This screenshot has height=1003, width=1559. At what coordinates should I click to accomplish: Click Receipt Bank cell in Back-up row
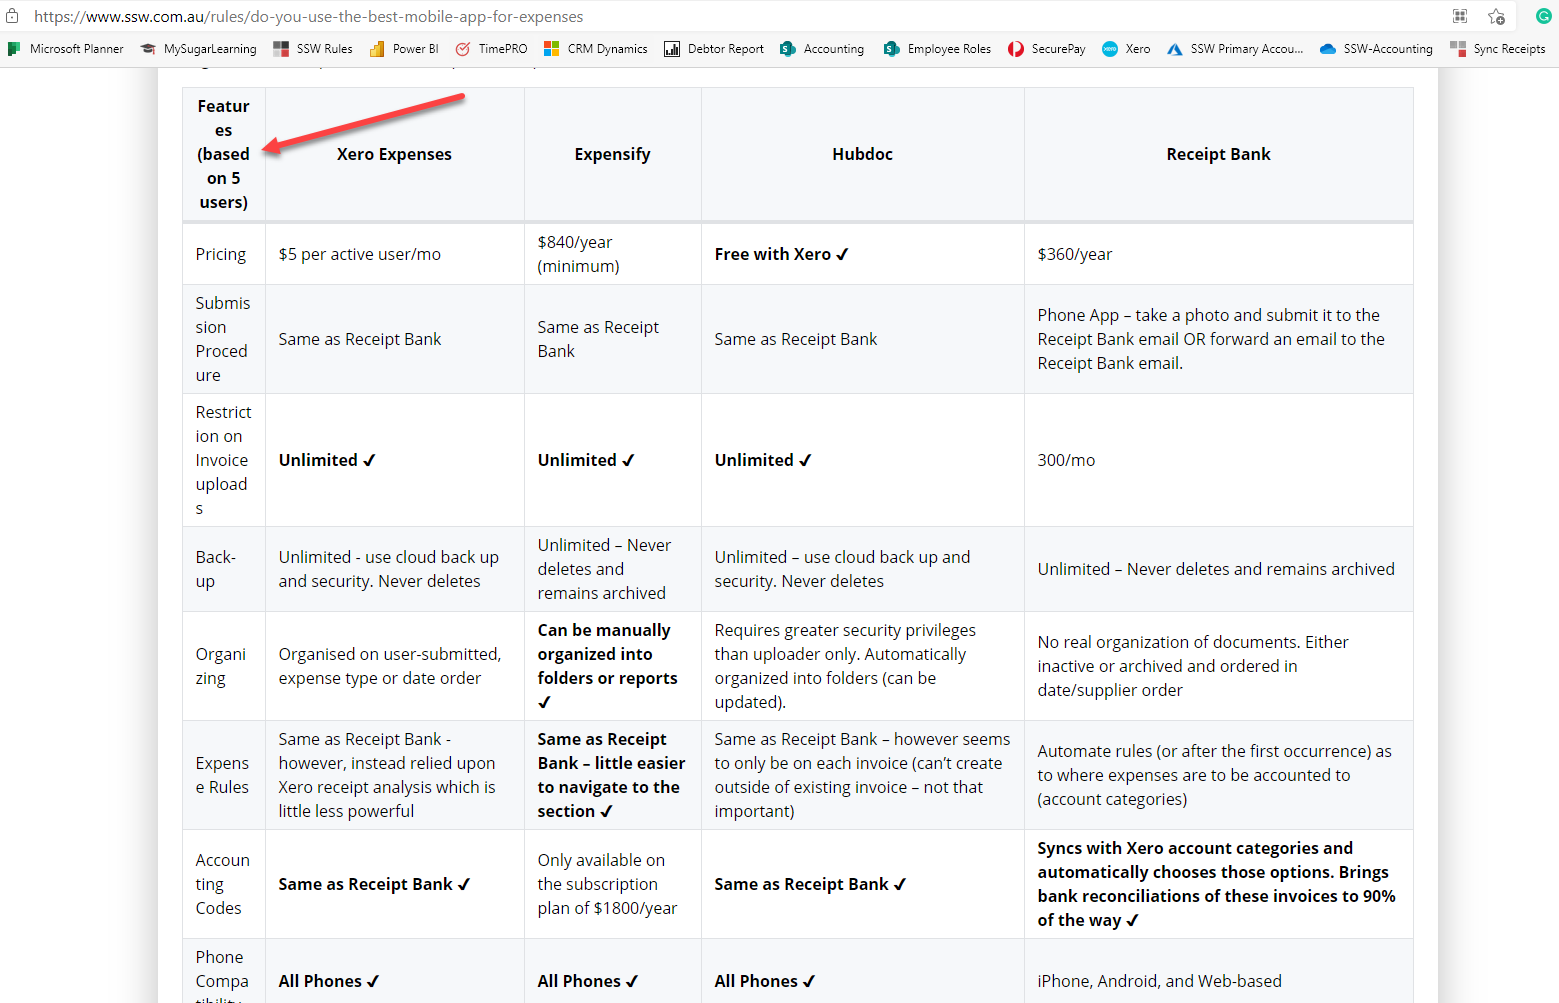tap(1219, 569)
